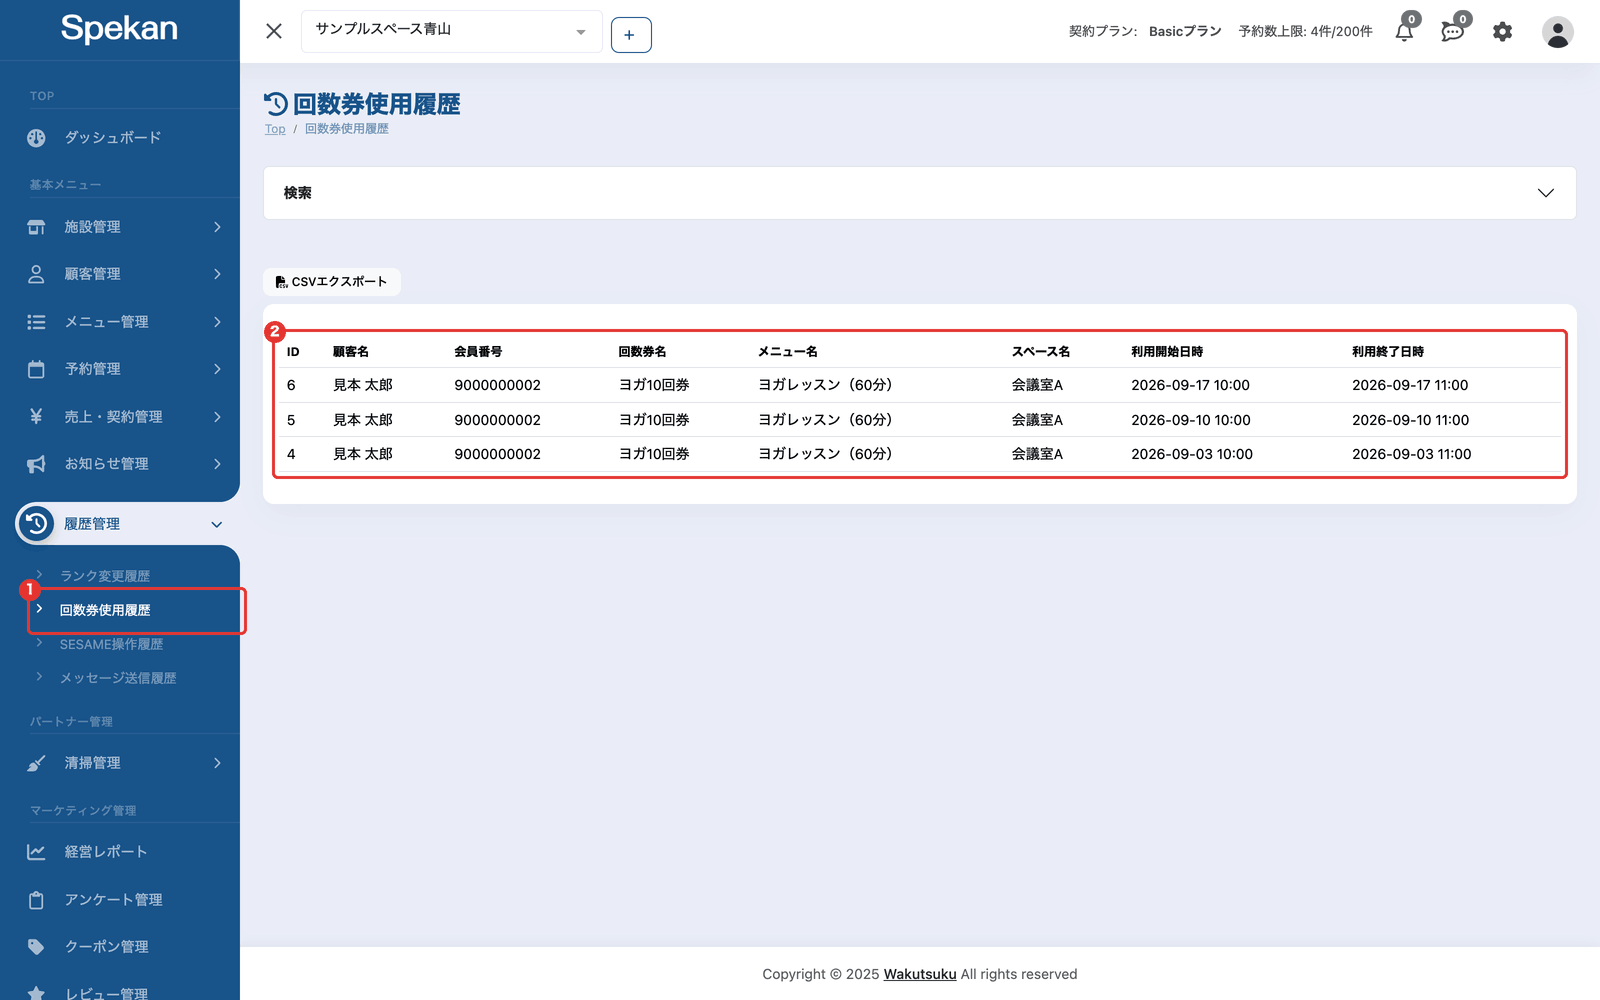1600x1000 pixels.
Task: Click the cleaning management broom icon
Action: pyautogui.click(x=36, y=763)
